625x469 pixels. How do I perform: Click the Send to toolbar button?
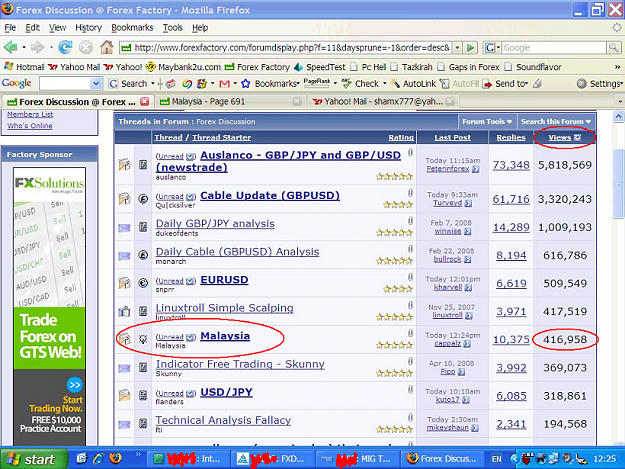point(505,84)
